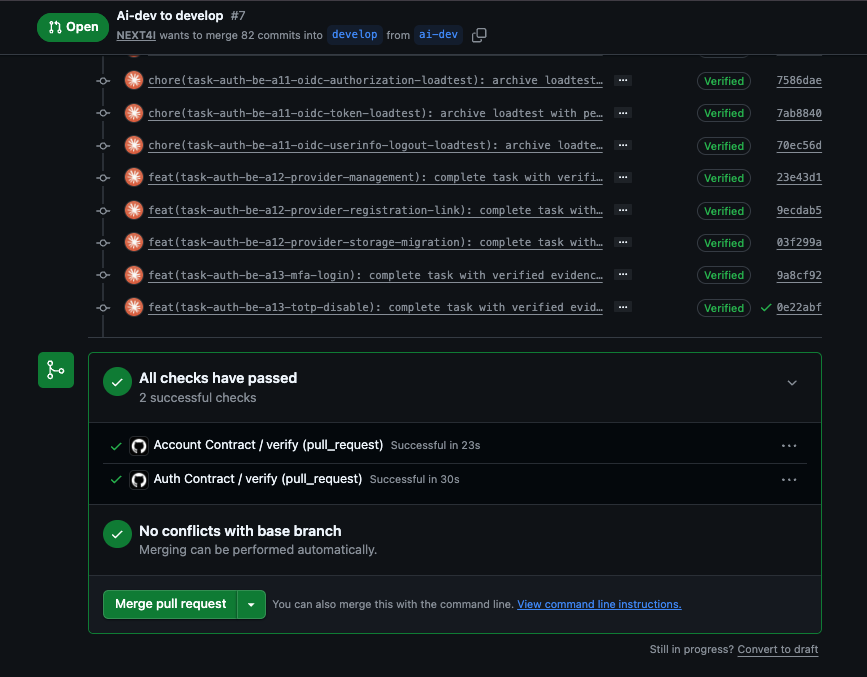This screenshot has width=867, height=677.
Task: Expand commit message of a13-mfa-login commit
Action: coord(623,274)
